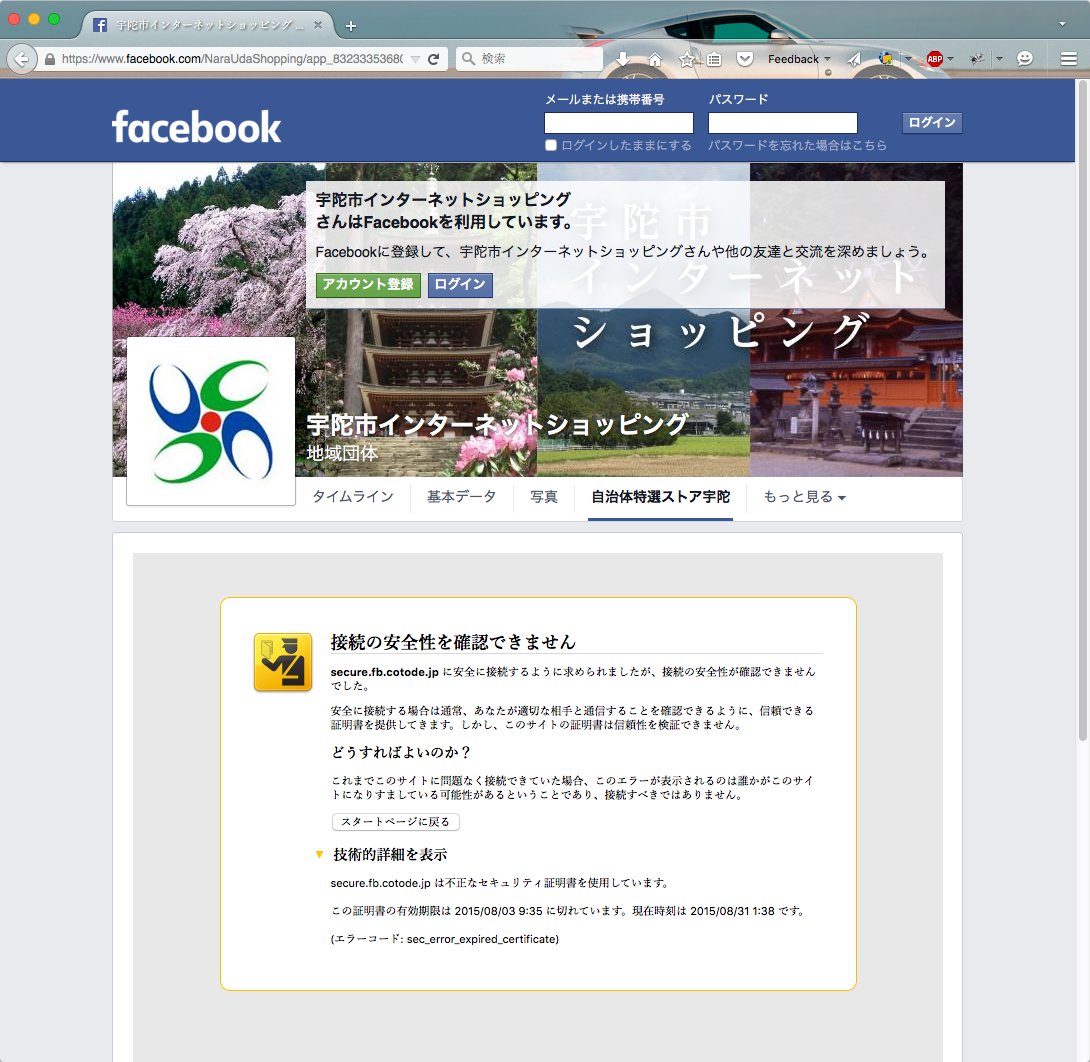Screen dimensions: 1090x1062
Task: Click the パスワード input field
Action: point(783,123)
